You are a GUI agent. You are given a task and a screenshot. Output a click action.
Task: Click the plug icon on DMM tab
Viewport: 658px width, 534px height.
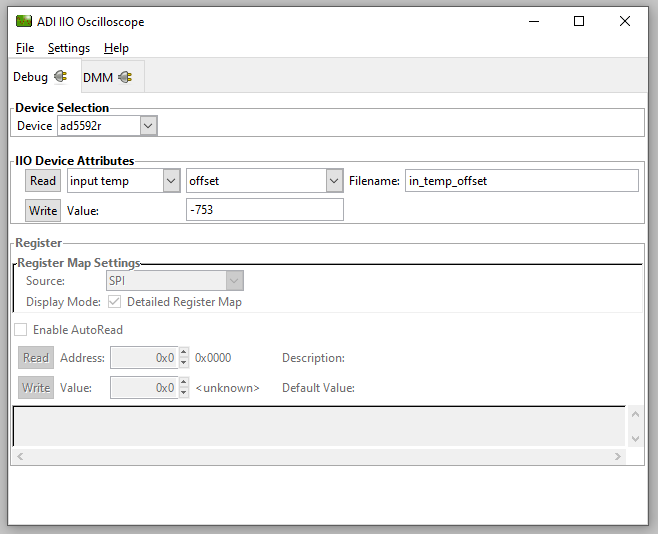pyautogui.click(x=125, y=77)
